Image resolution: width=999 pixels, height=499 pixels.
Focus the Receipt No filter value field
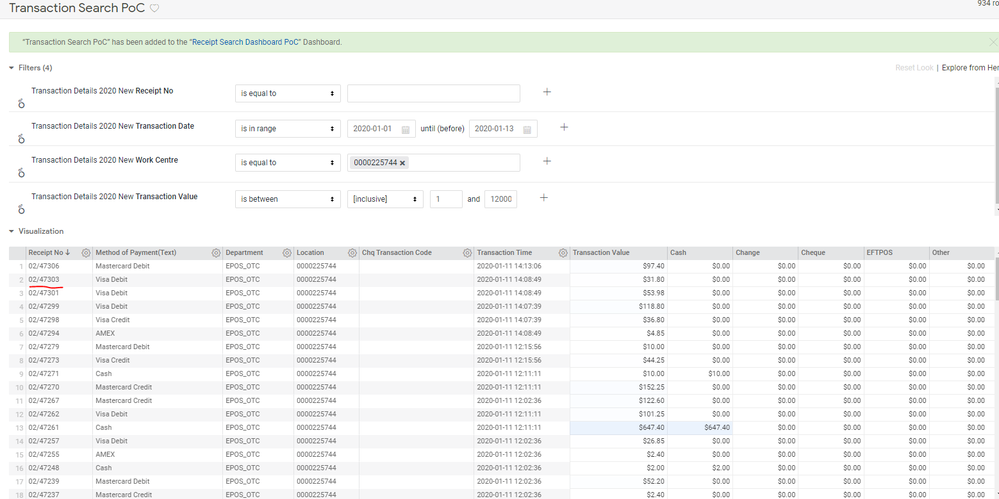[x=433, y=93]
